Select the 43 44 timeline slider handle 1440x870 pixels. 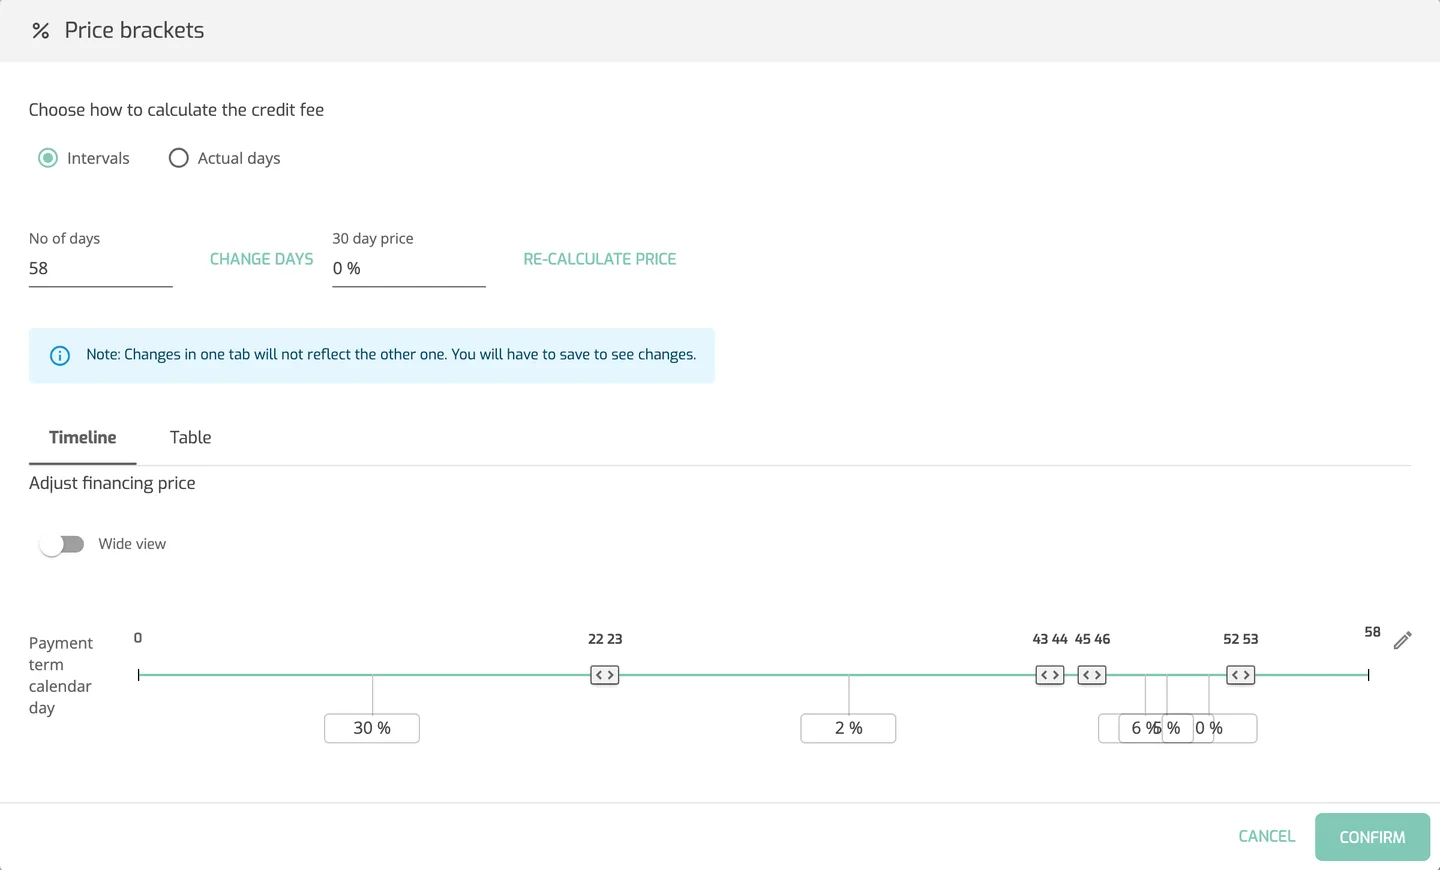[1050, 675]
